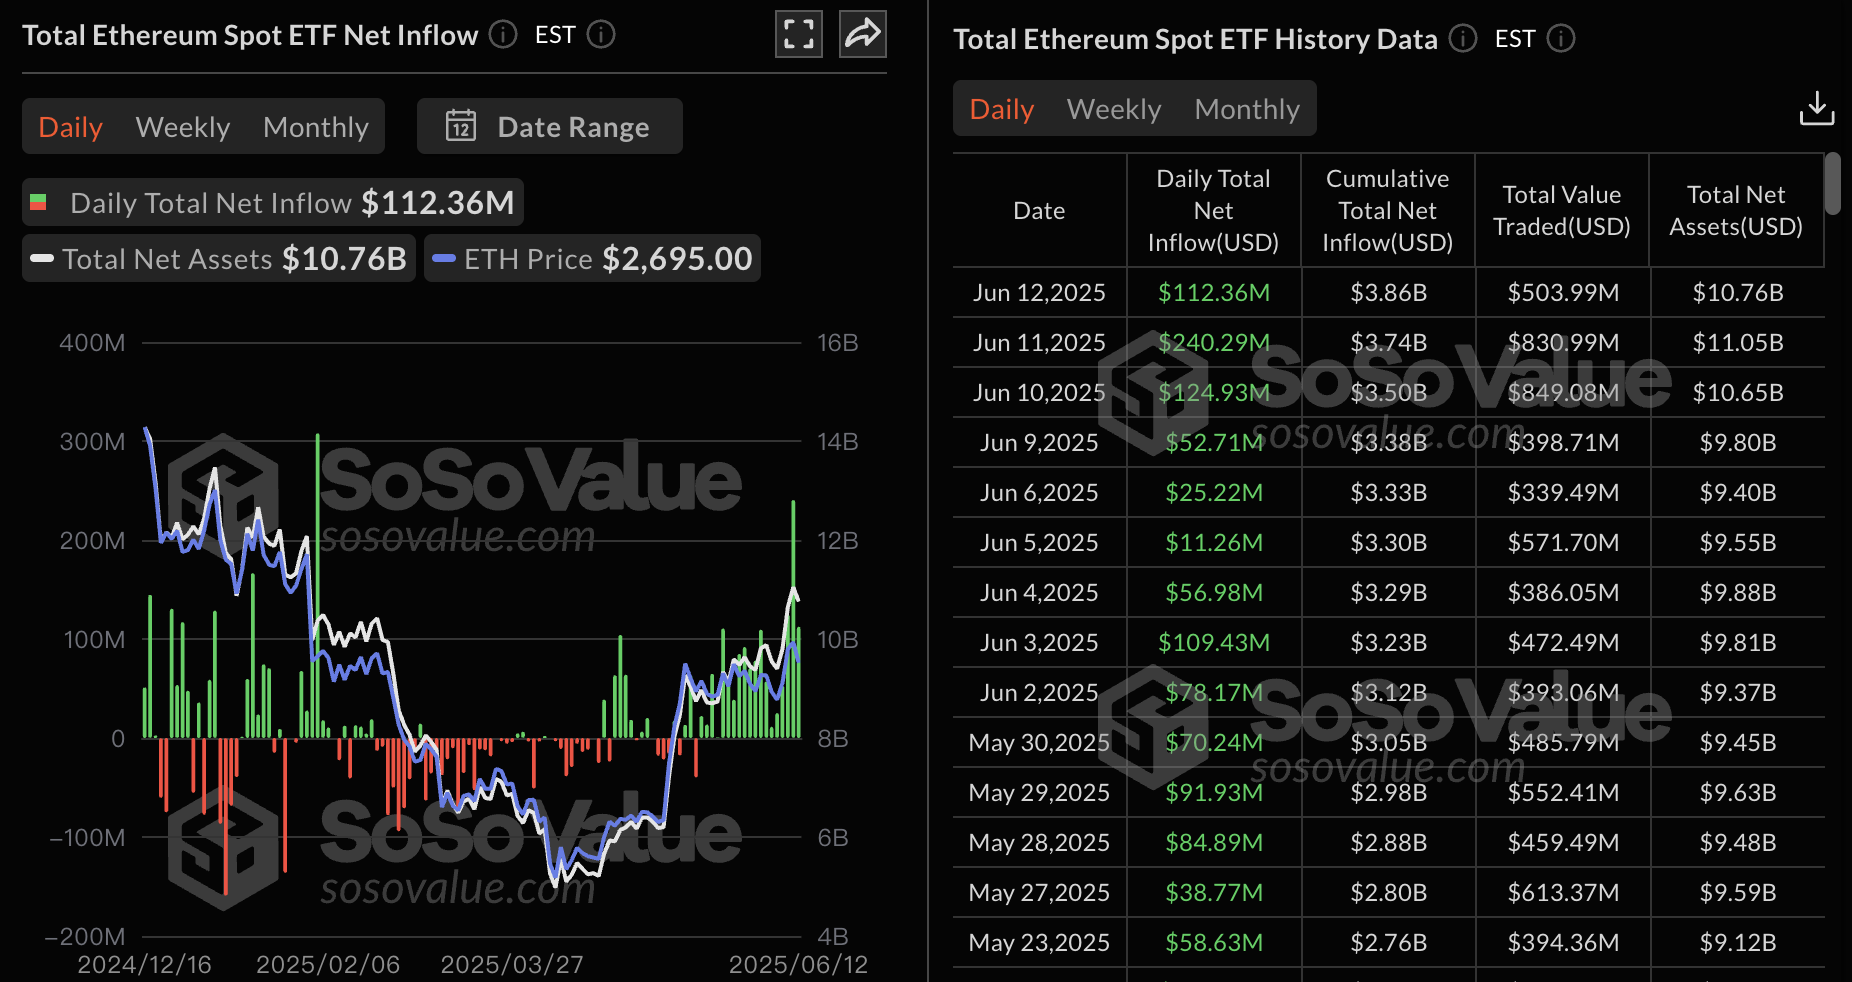Switch chart to Weekly view
The height and width of the screenshot is (982, 1852).
[183, 127]
